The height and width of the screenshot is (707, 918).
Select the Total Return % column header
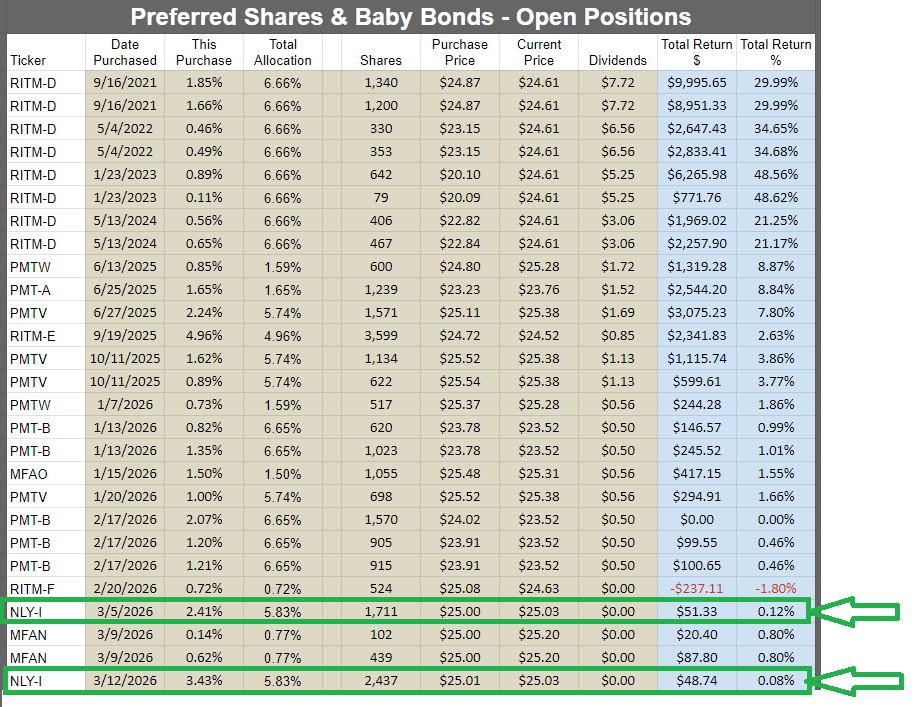point(776,52)
